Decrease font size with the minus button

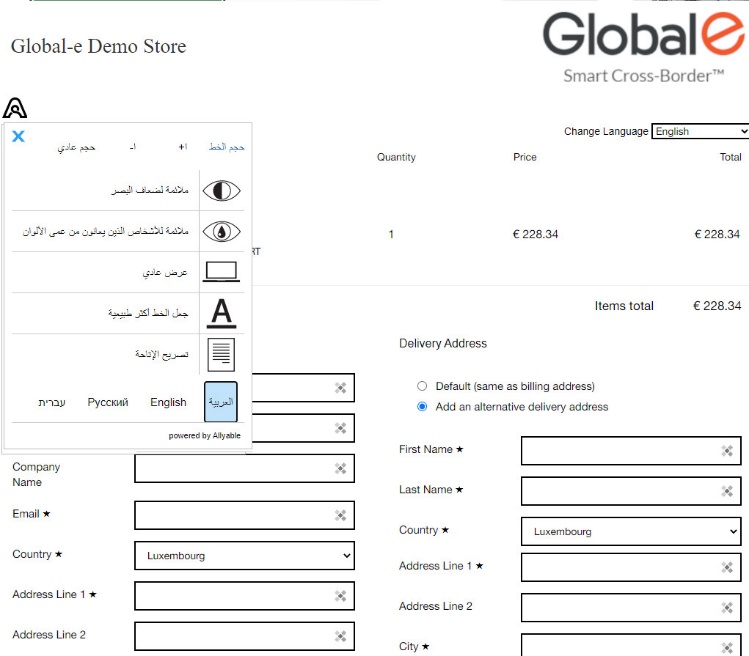tap(132, 147)
